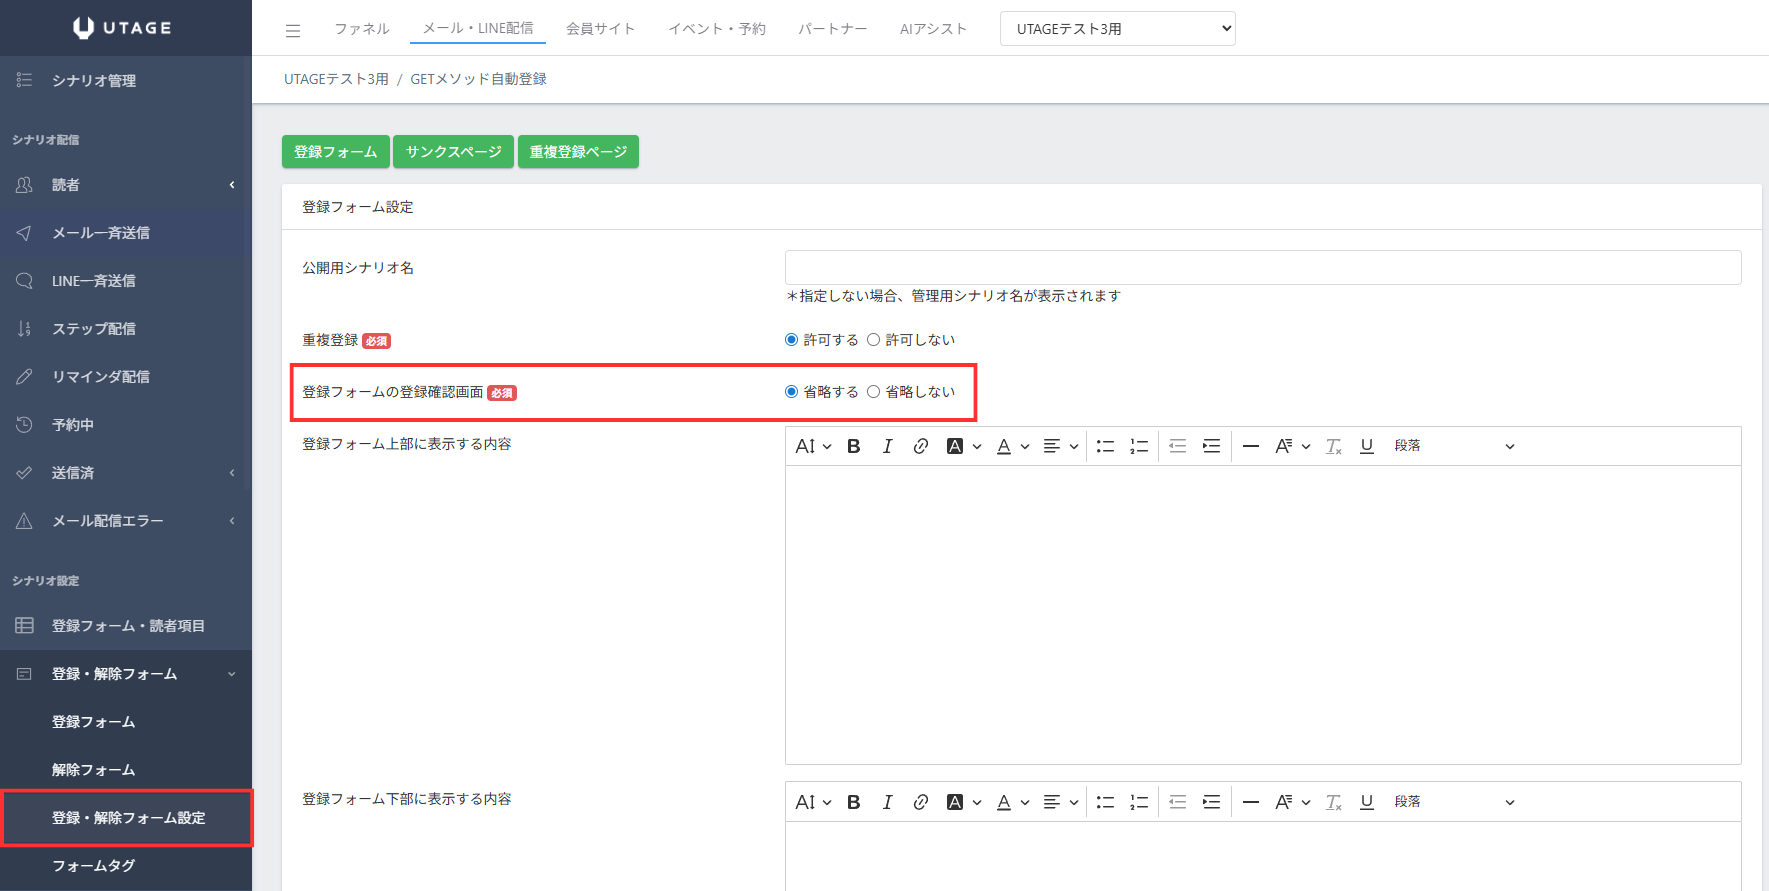The width and height of the screenshot is (1769, 891).
Task: Select 許可しない for 重複登録
Action: (x=874, y=340)
